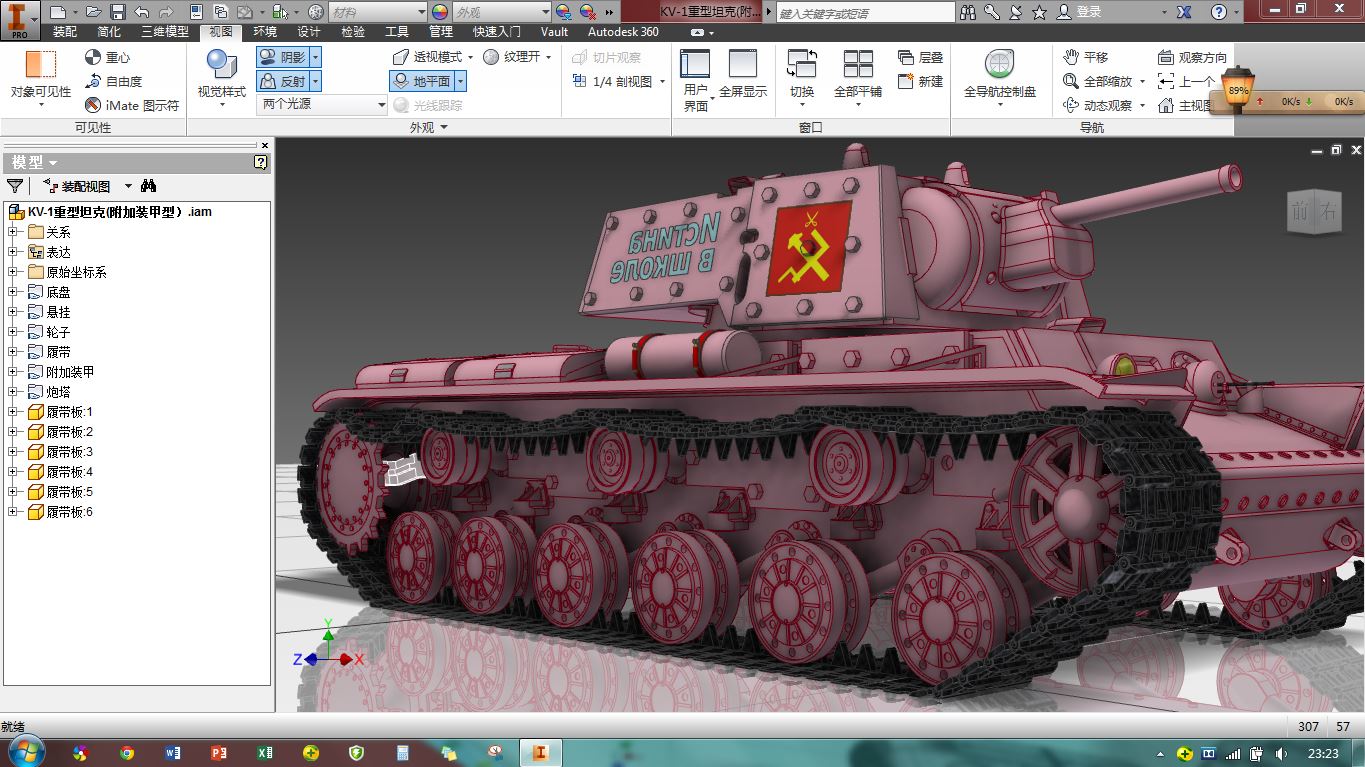The image size is (1365, 767).
Task: Click the binoculars find icon in model browser
Action: pyautogui.click(x=149, y=186)
